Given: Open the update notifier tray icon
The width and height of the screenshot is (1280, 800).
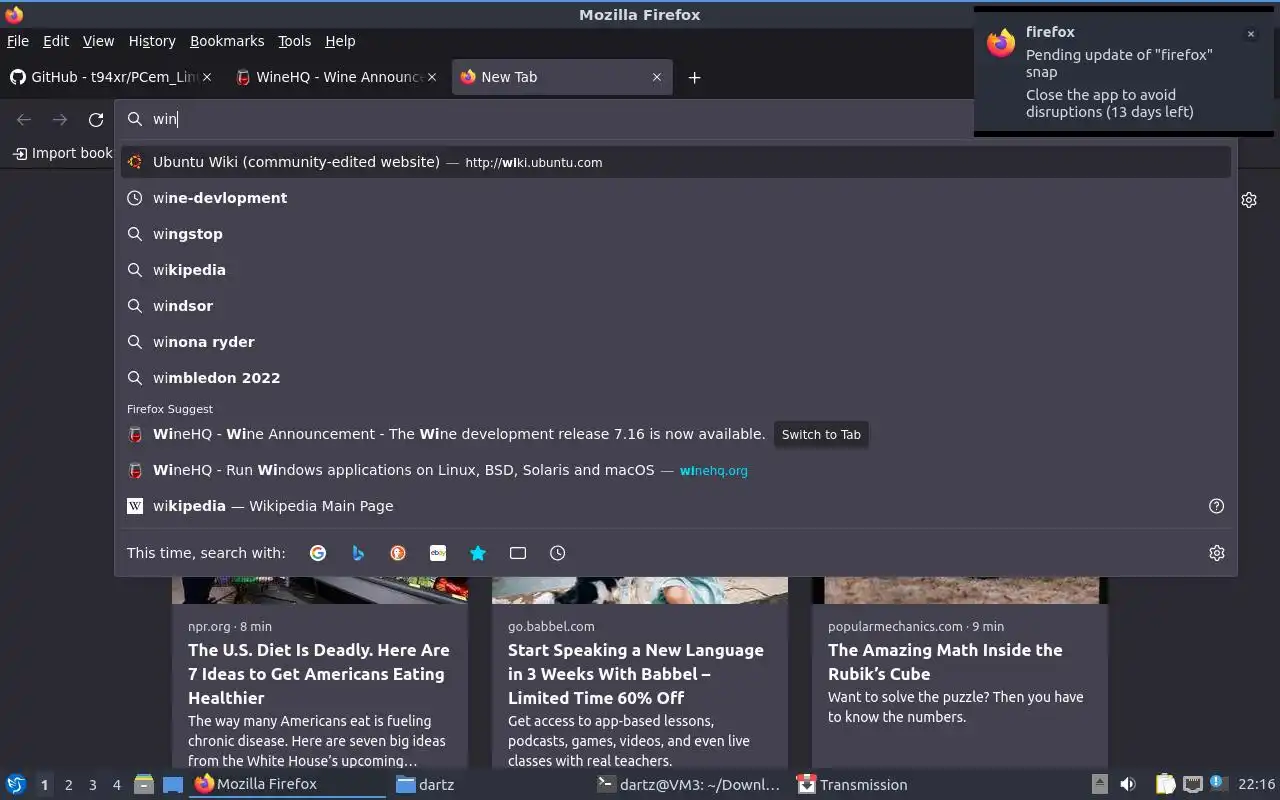Looking at the screenshot, I should (1217, 783).
